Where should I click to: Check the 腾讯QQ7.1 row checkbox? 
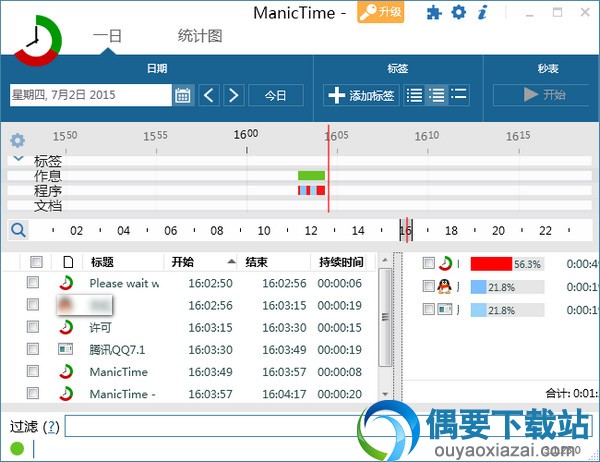[x=33, y=349]
